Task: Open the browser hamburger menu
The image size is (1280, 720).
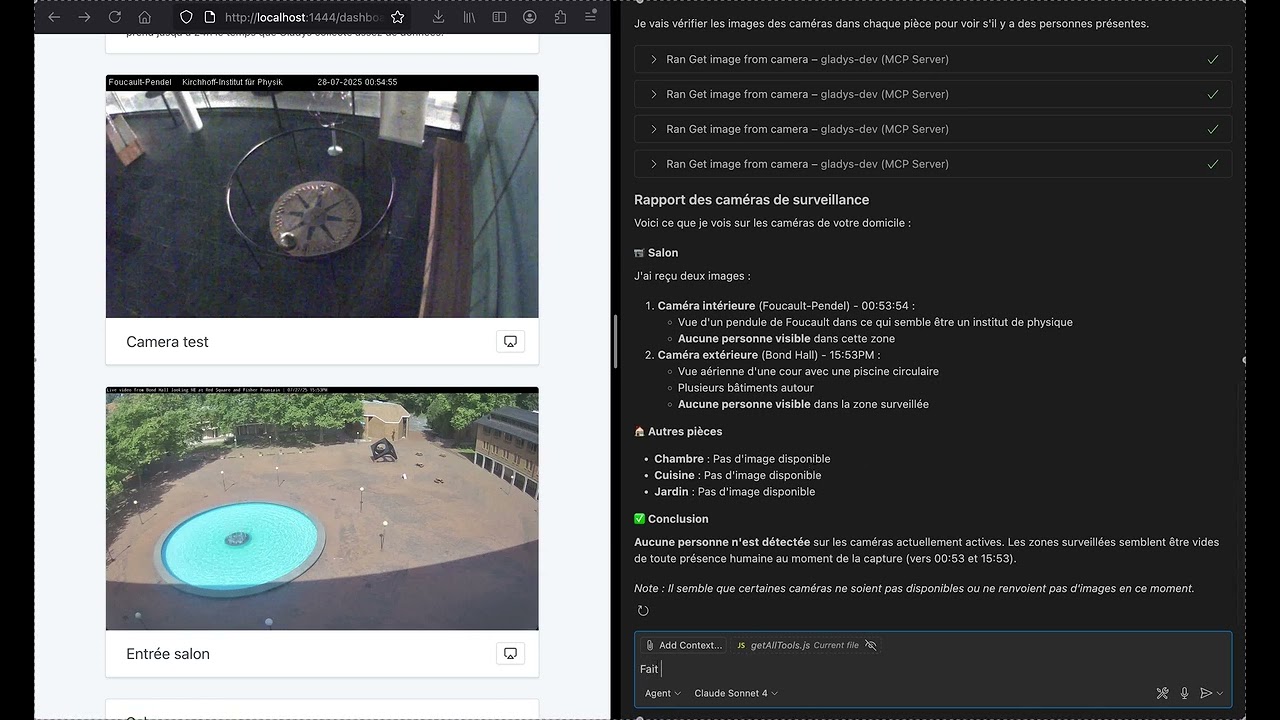Action: 590,17
